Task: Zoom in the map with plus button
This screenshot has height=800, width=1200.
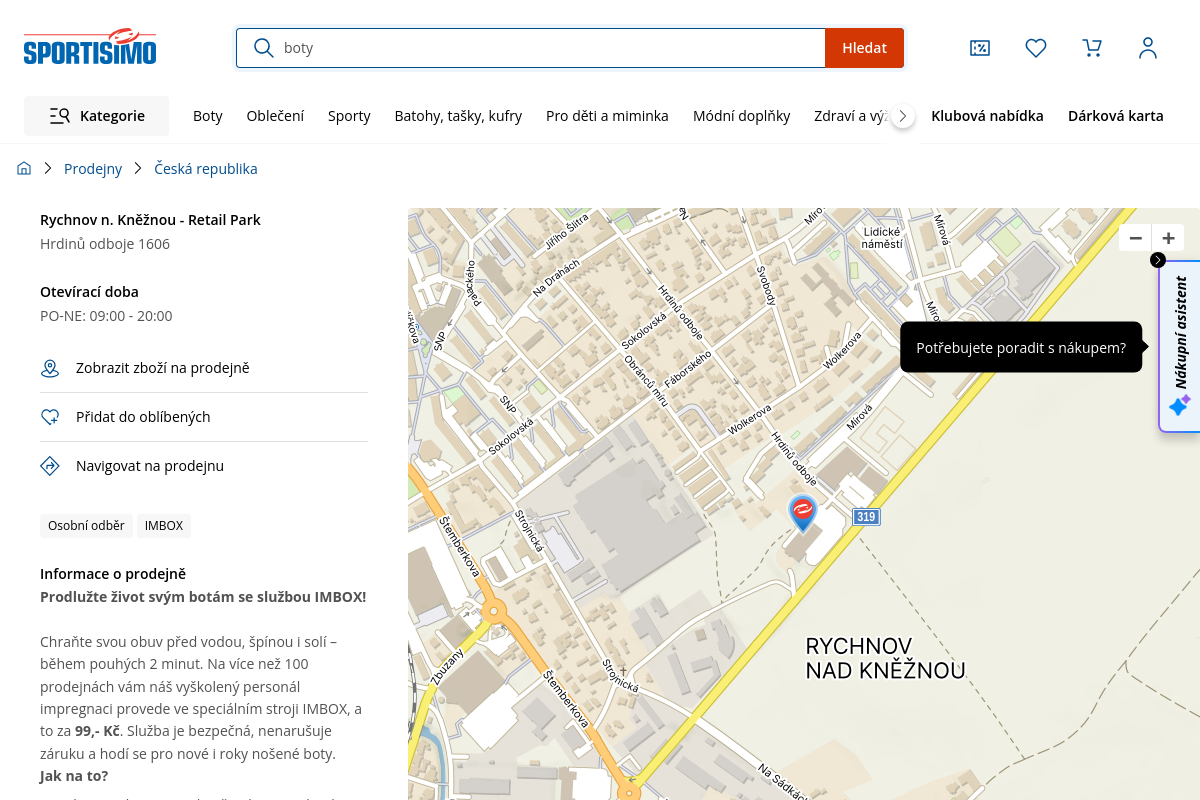Action: (1168, 238)
